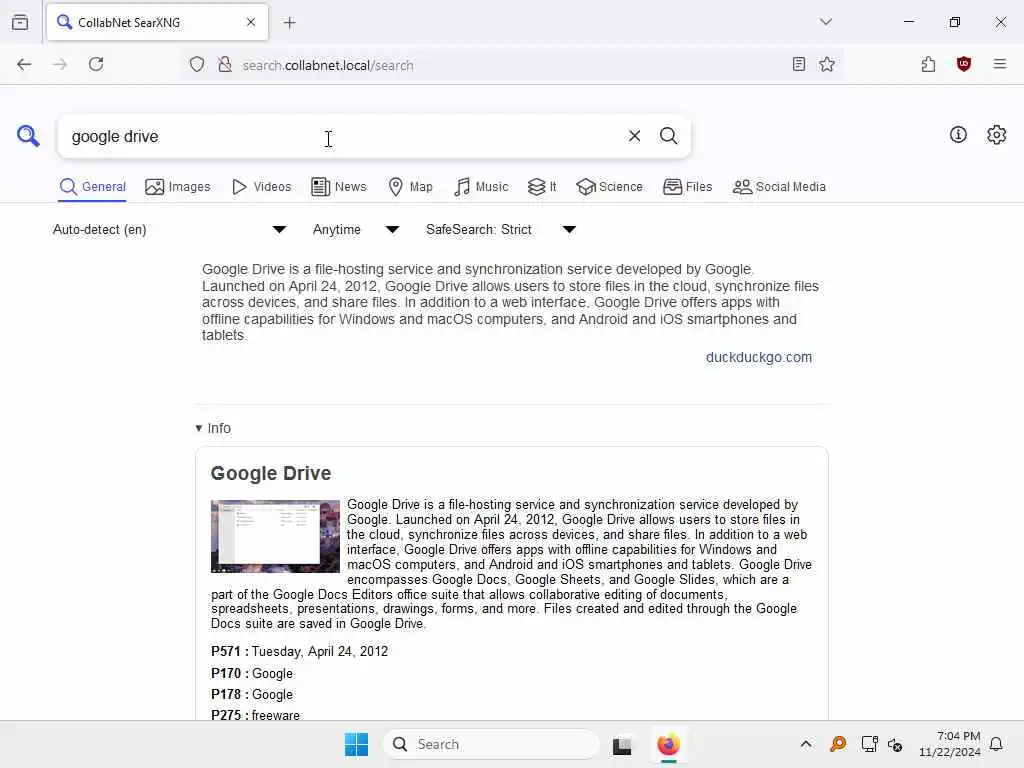Click the P178 : Google row

(251, 694)
